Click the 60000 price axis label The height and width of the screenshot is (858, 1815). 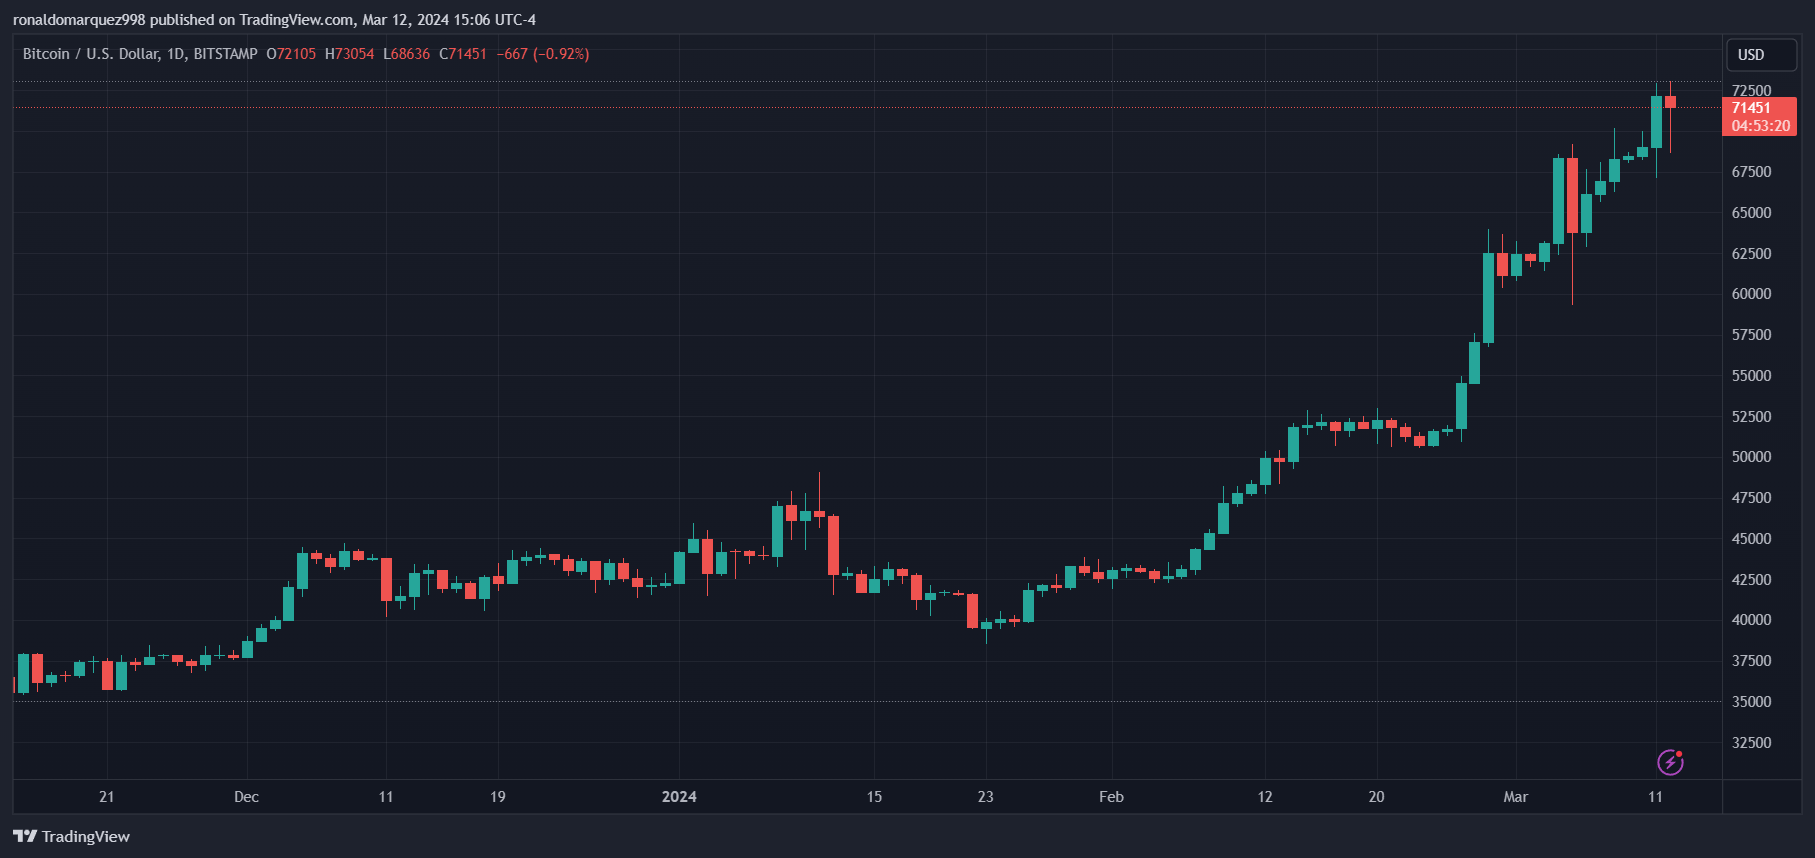[1751, 294]
